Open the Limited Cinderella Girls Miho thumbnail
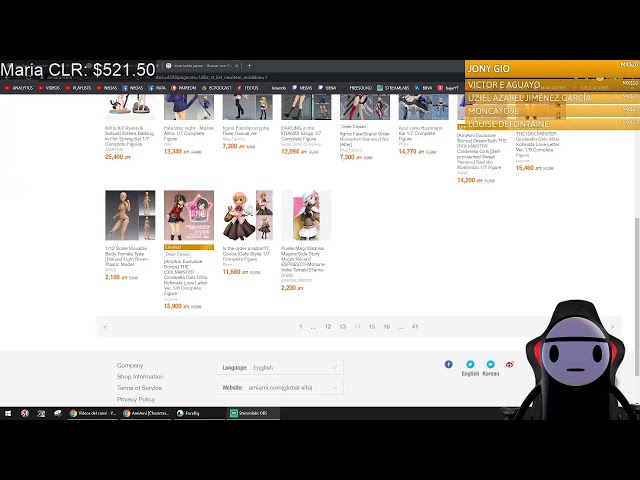640x480 pixels. tap(189, 215)
